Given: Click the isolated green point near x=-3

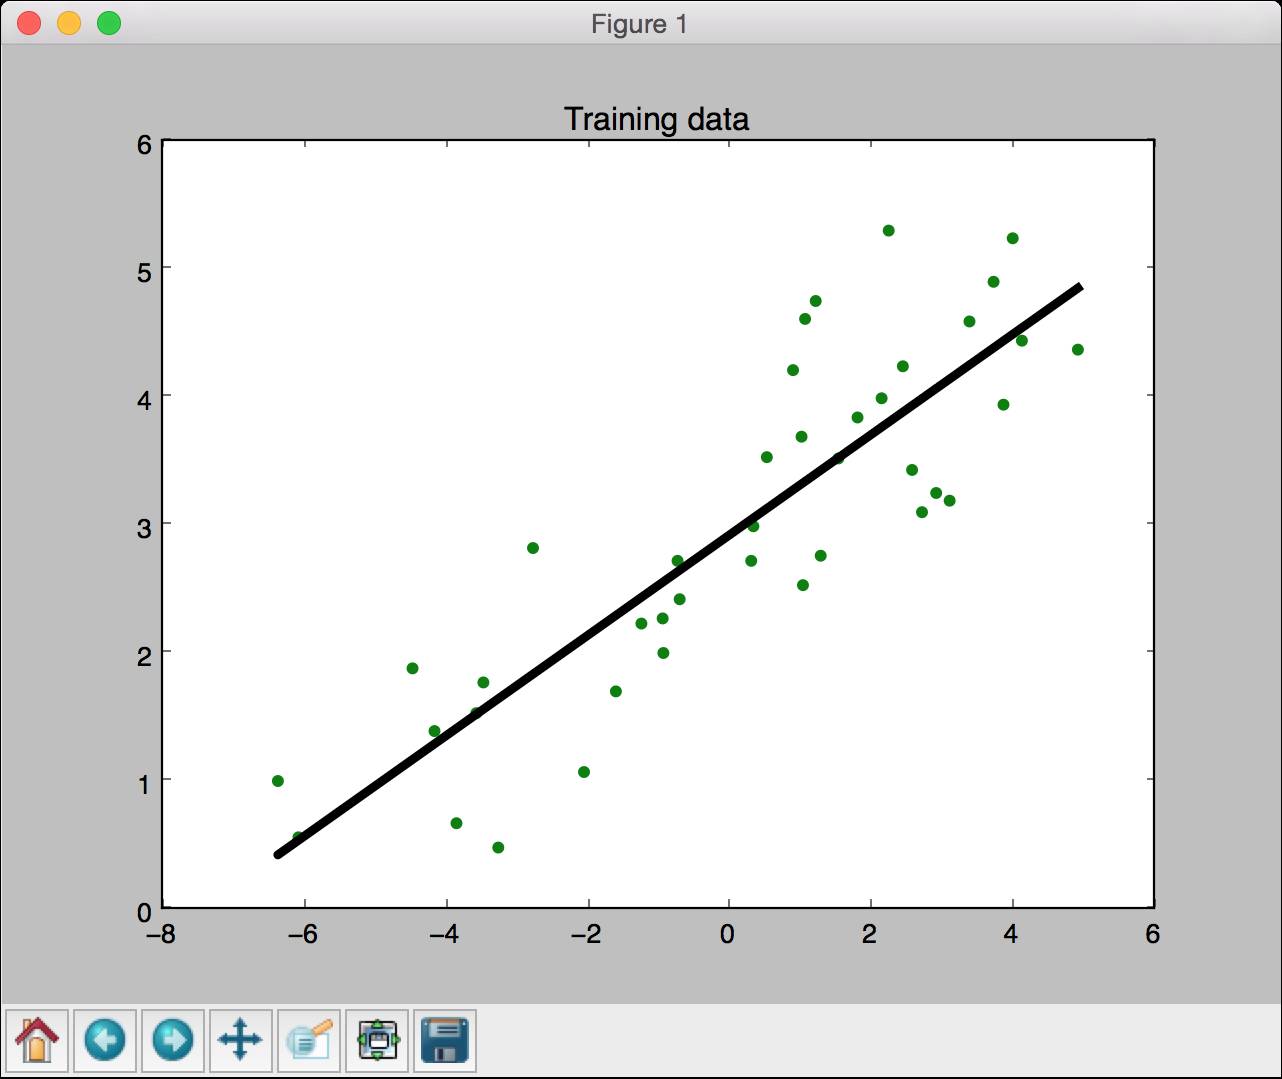Looking at the screenshot, I should pyautogui.click(x=533, y=548).
